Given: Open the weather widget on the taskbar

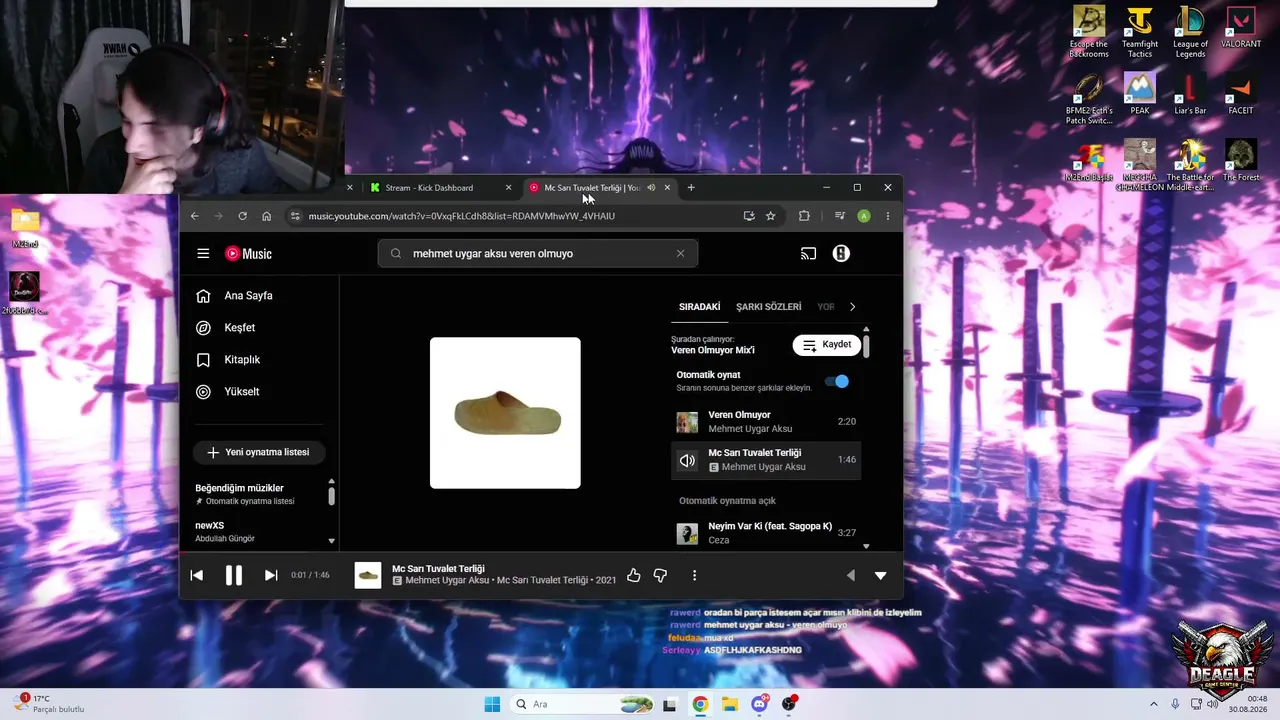Looking at the screenshot, I should click(x=48, y=704).
